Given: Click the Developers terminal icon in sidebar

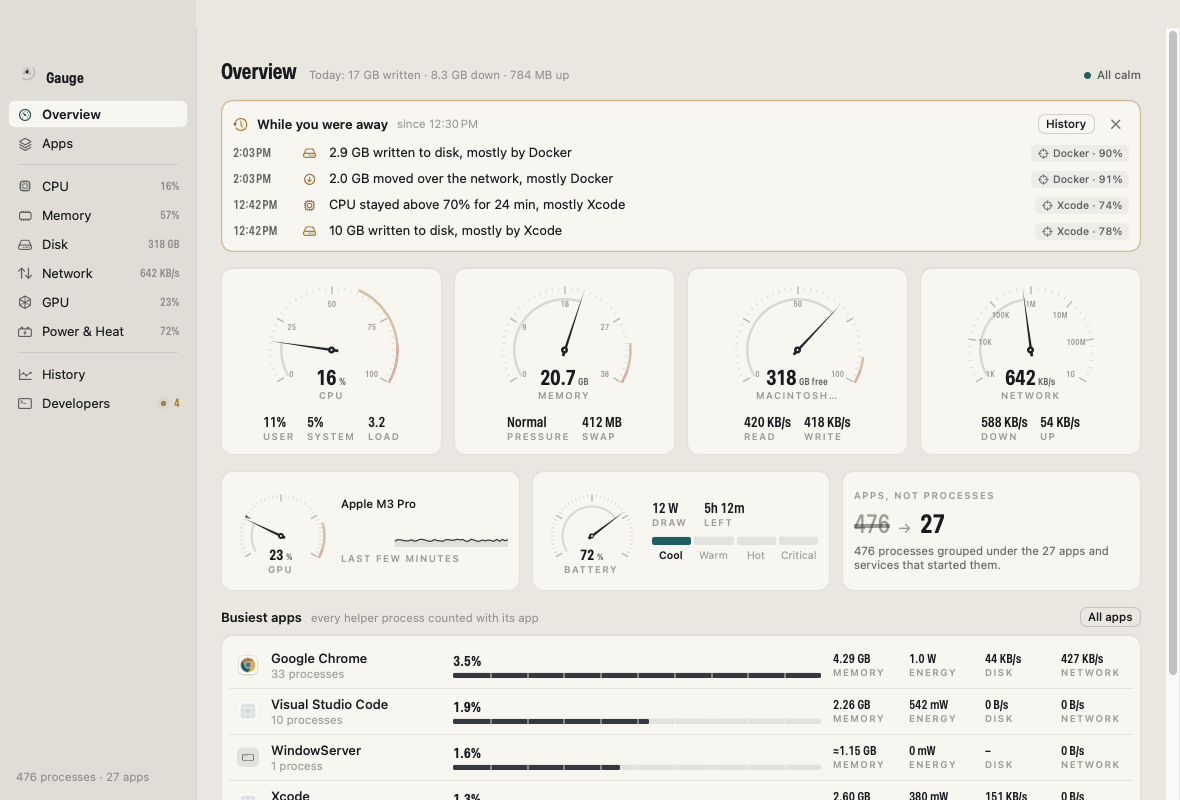Looking at the screenshot, I should pyautogui.click(x=25, y=403).
